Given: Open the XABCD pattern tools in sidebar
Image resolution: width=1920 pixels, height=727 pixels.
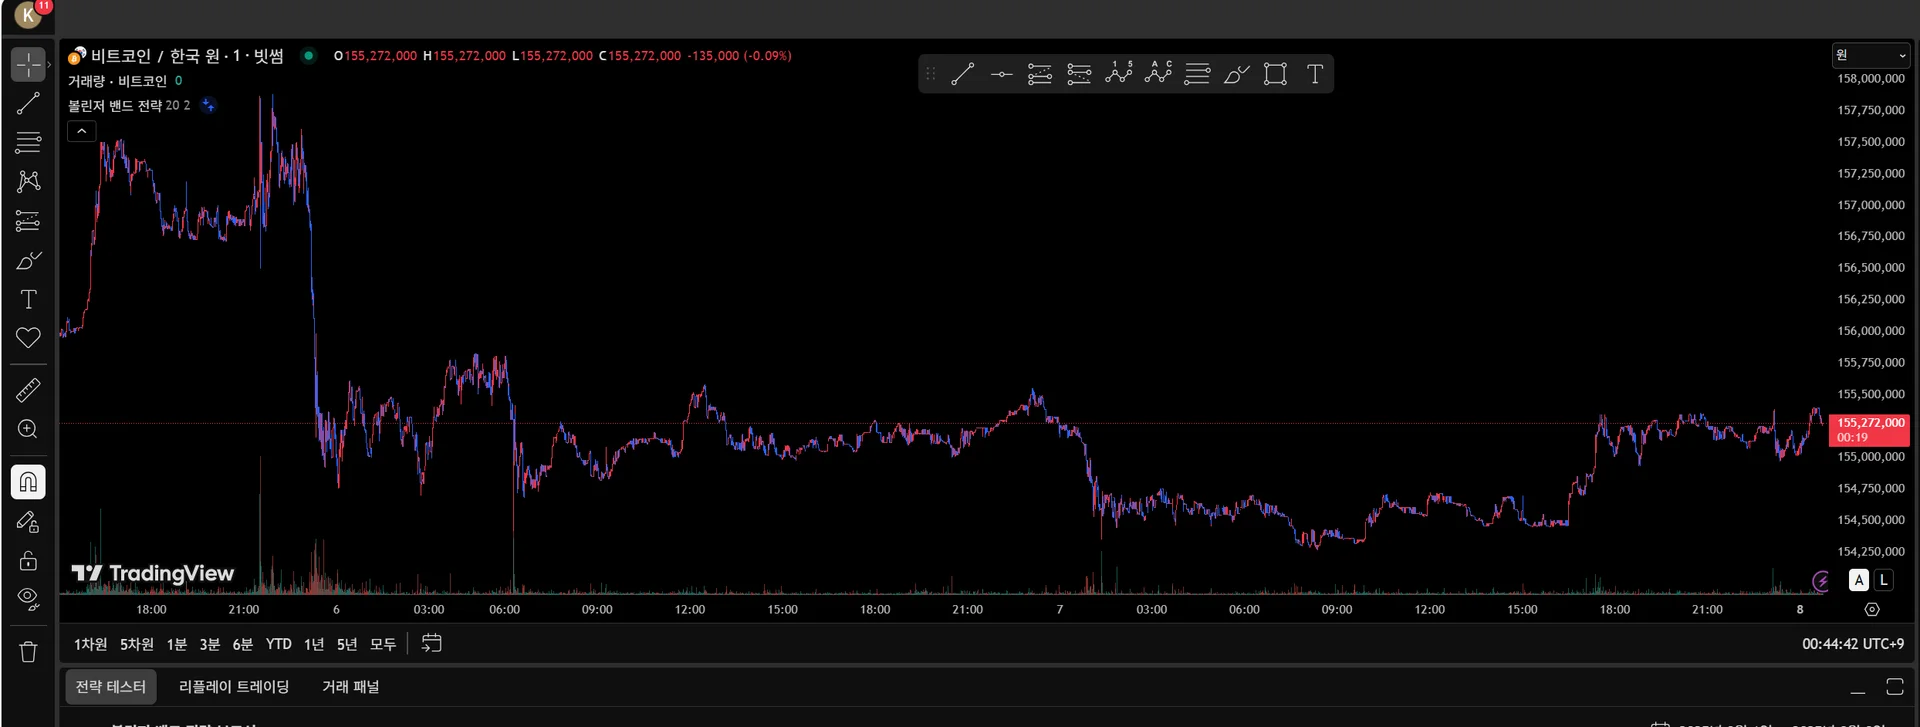Looking at the screenshot, I should [x=28, y=181].
